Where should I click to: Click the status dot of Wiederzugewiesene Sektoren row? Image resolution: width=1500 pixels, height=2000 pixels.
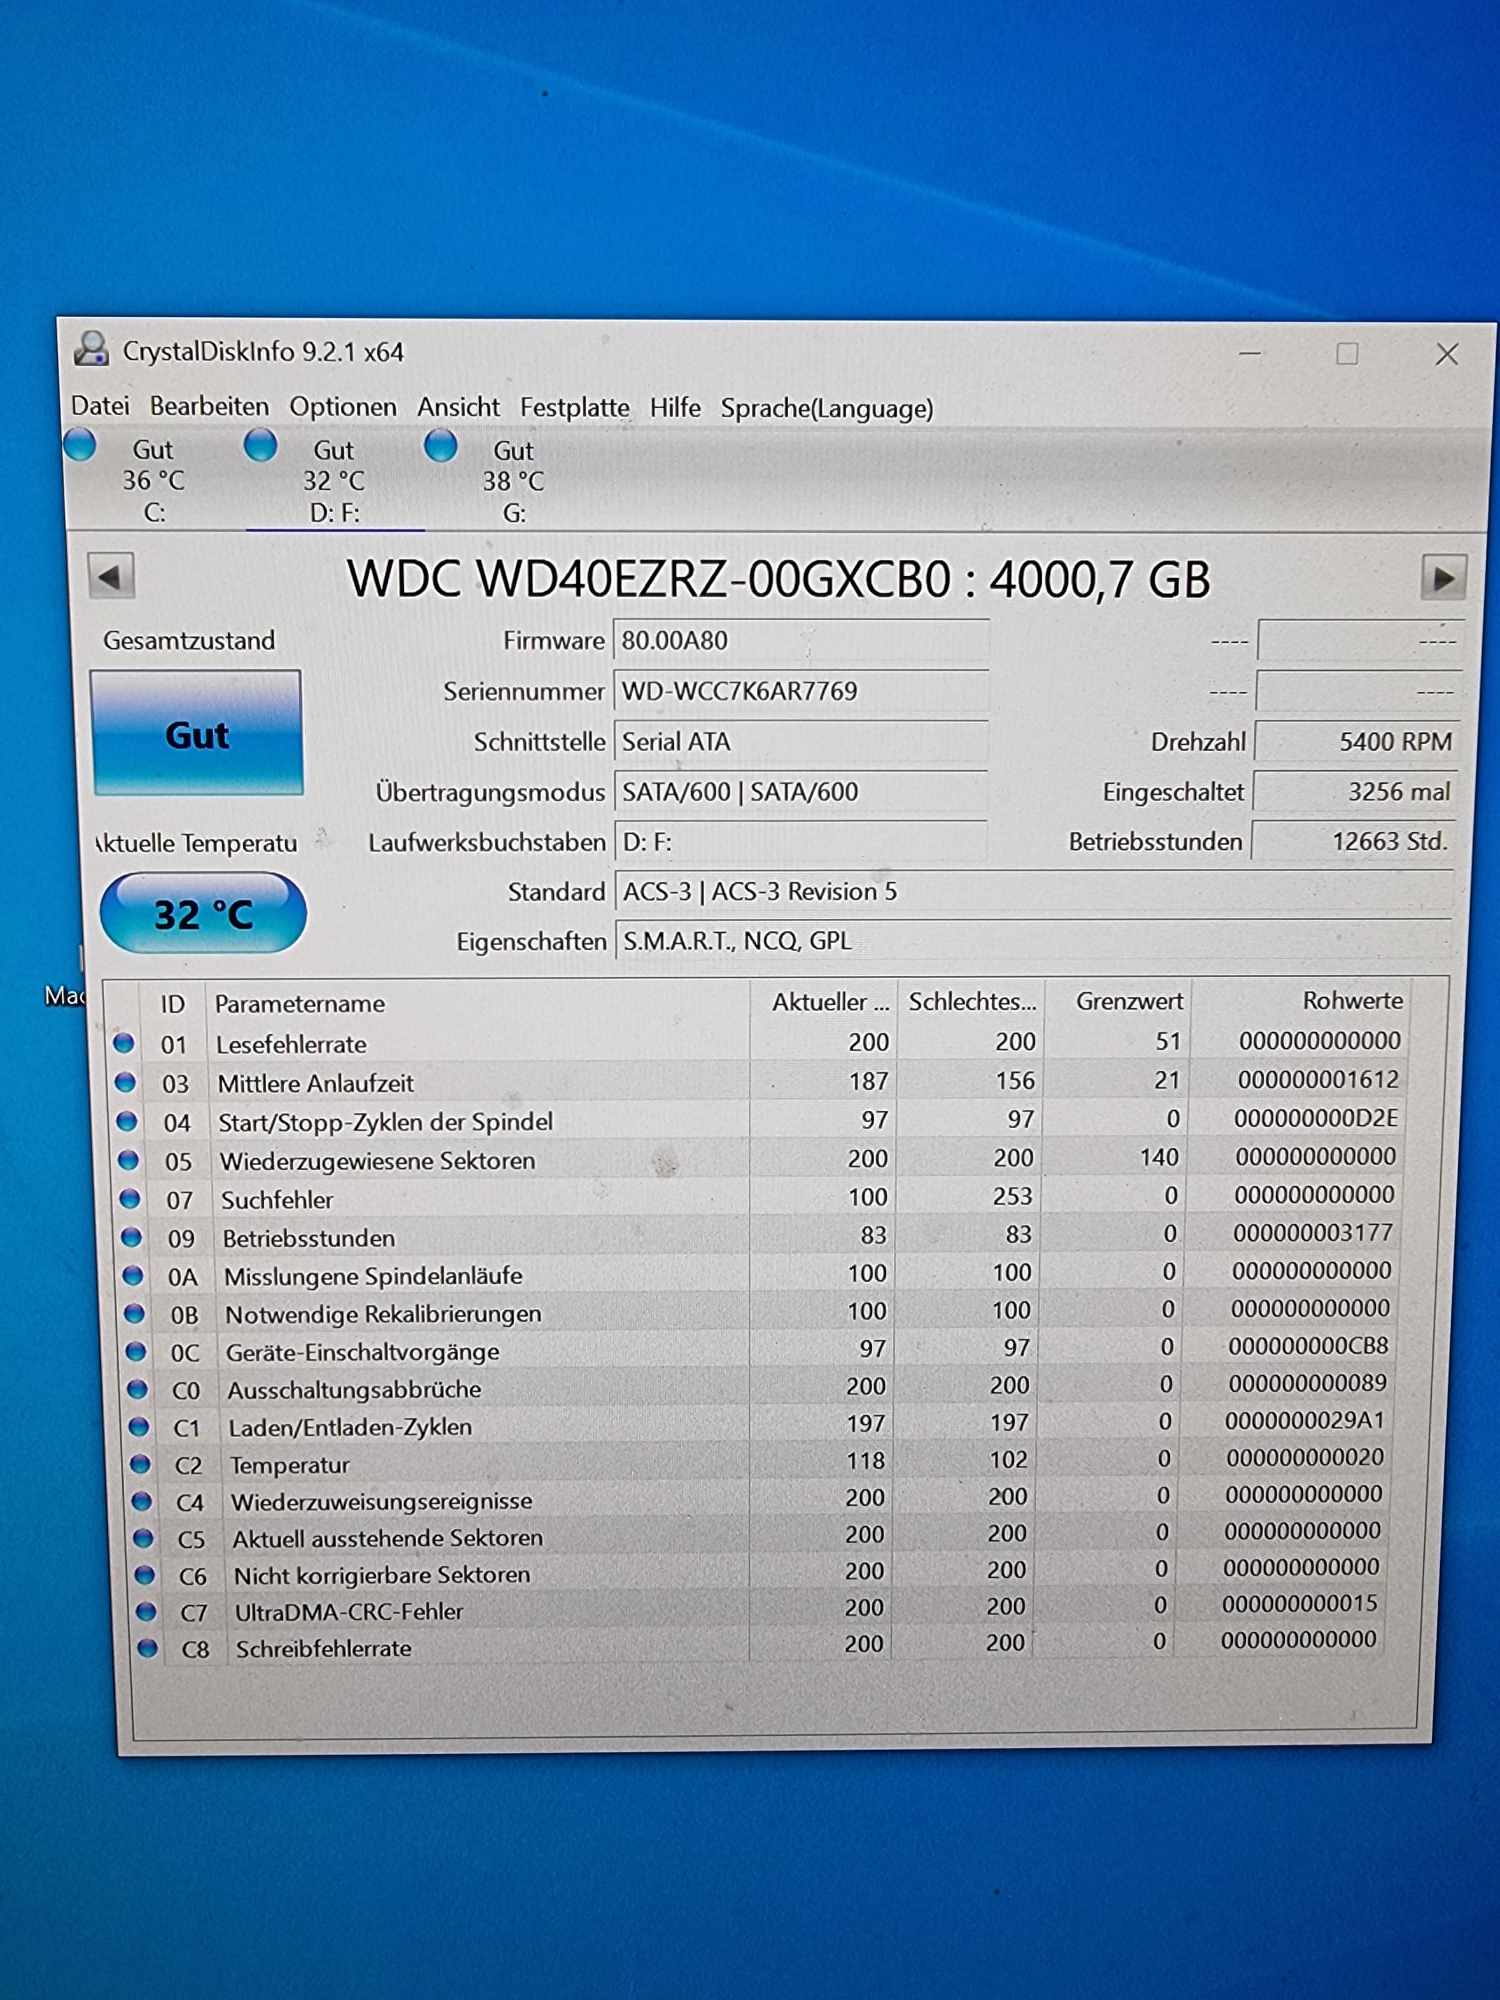coord(128,1160)
